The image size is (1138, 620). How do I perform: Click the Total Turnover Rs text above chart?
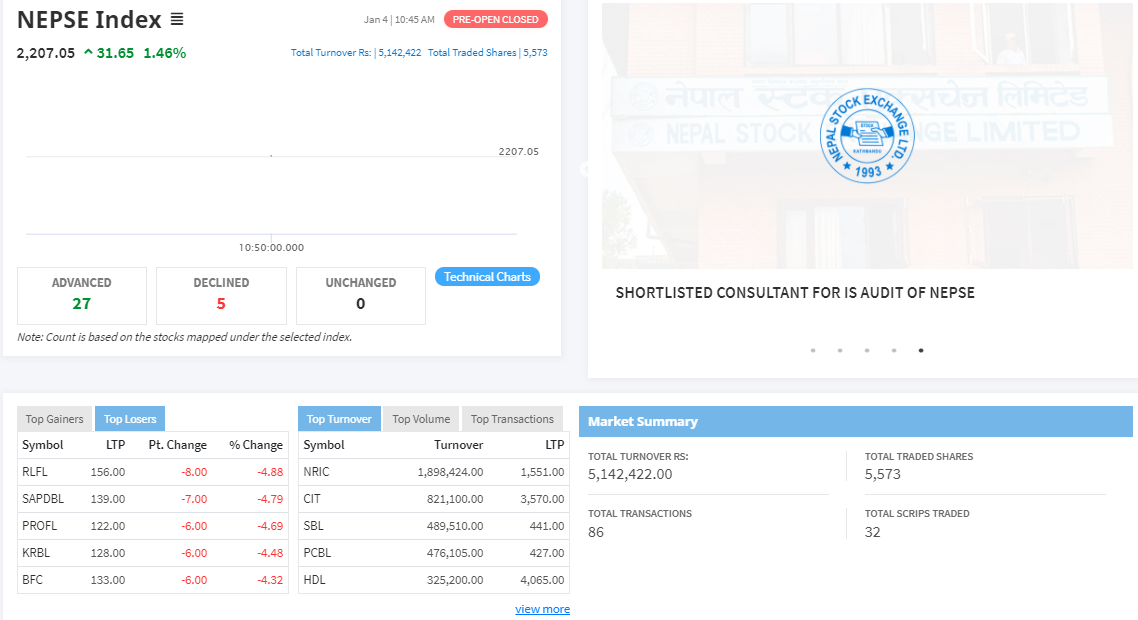pyautogui.click(x=356, y=52)
